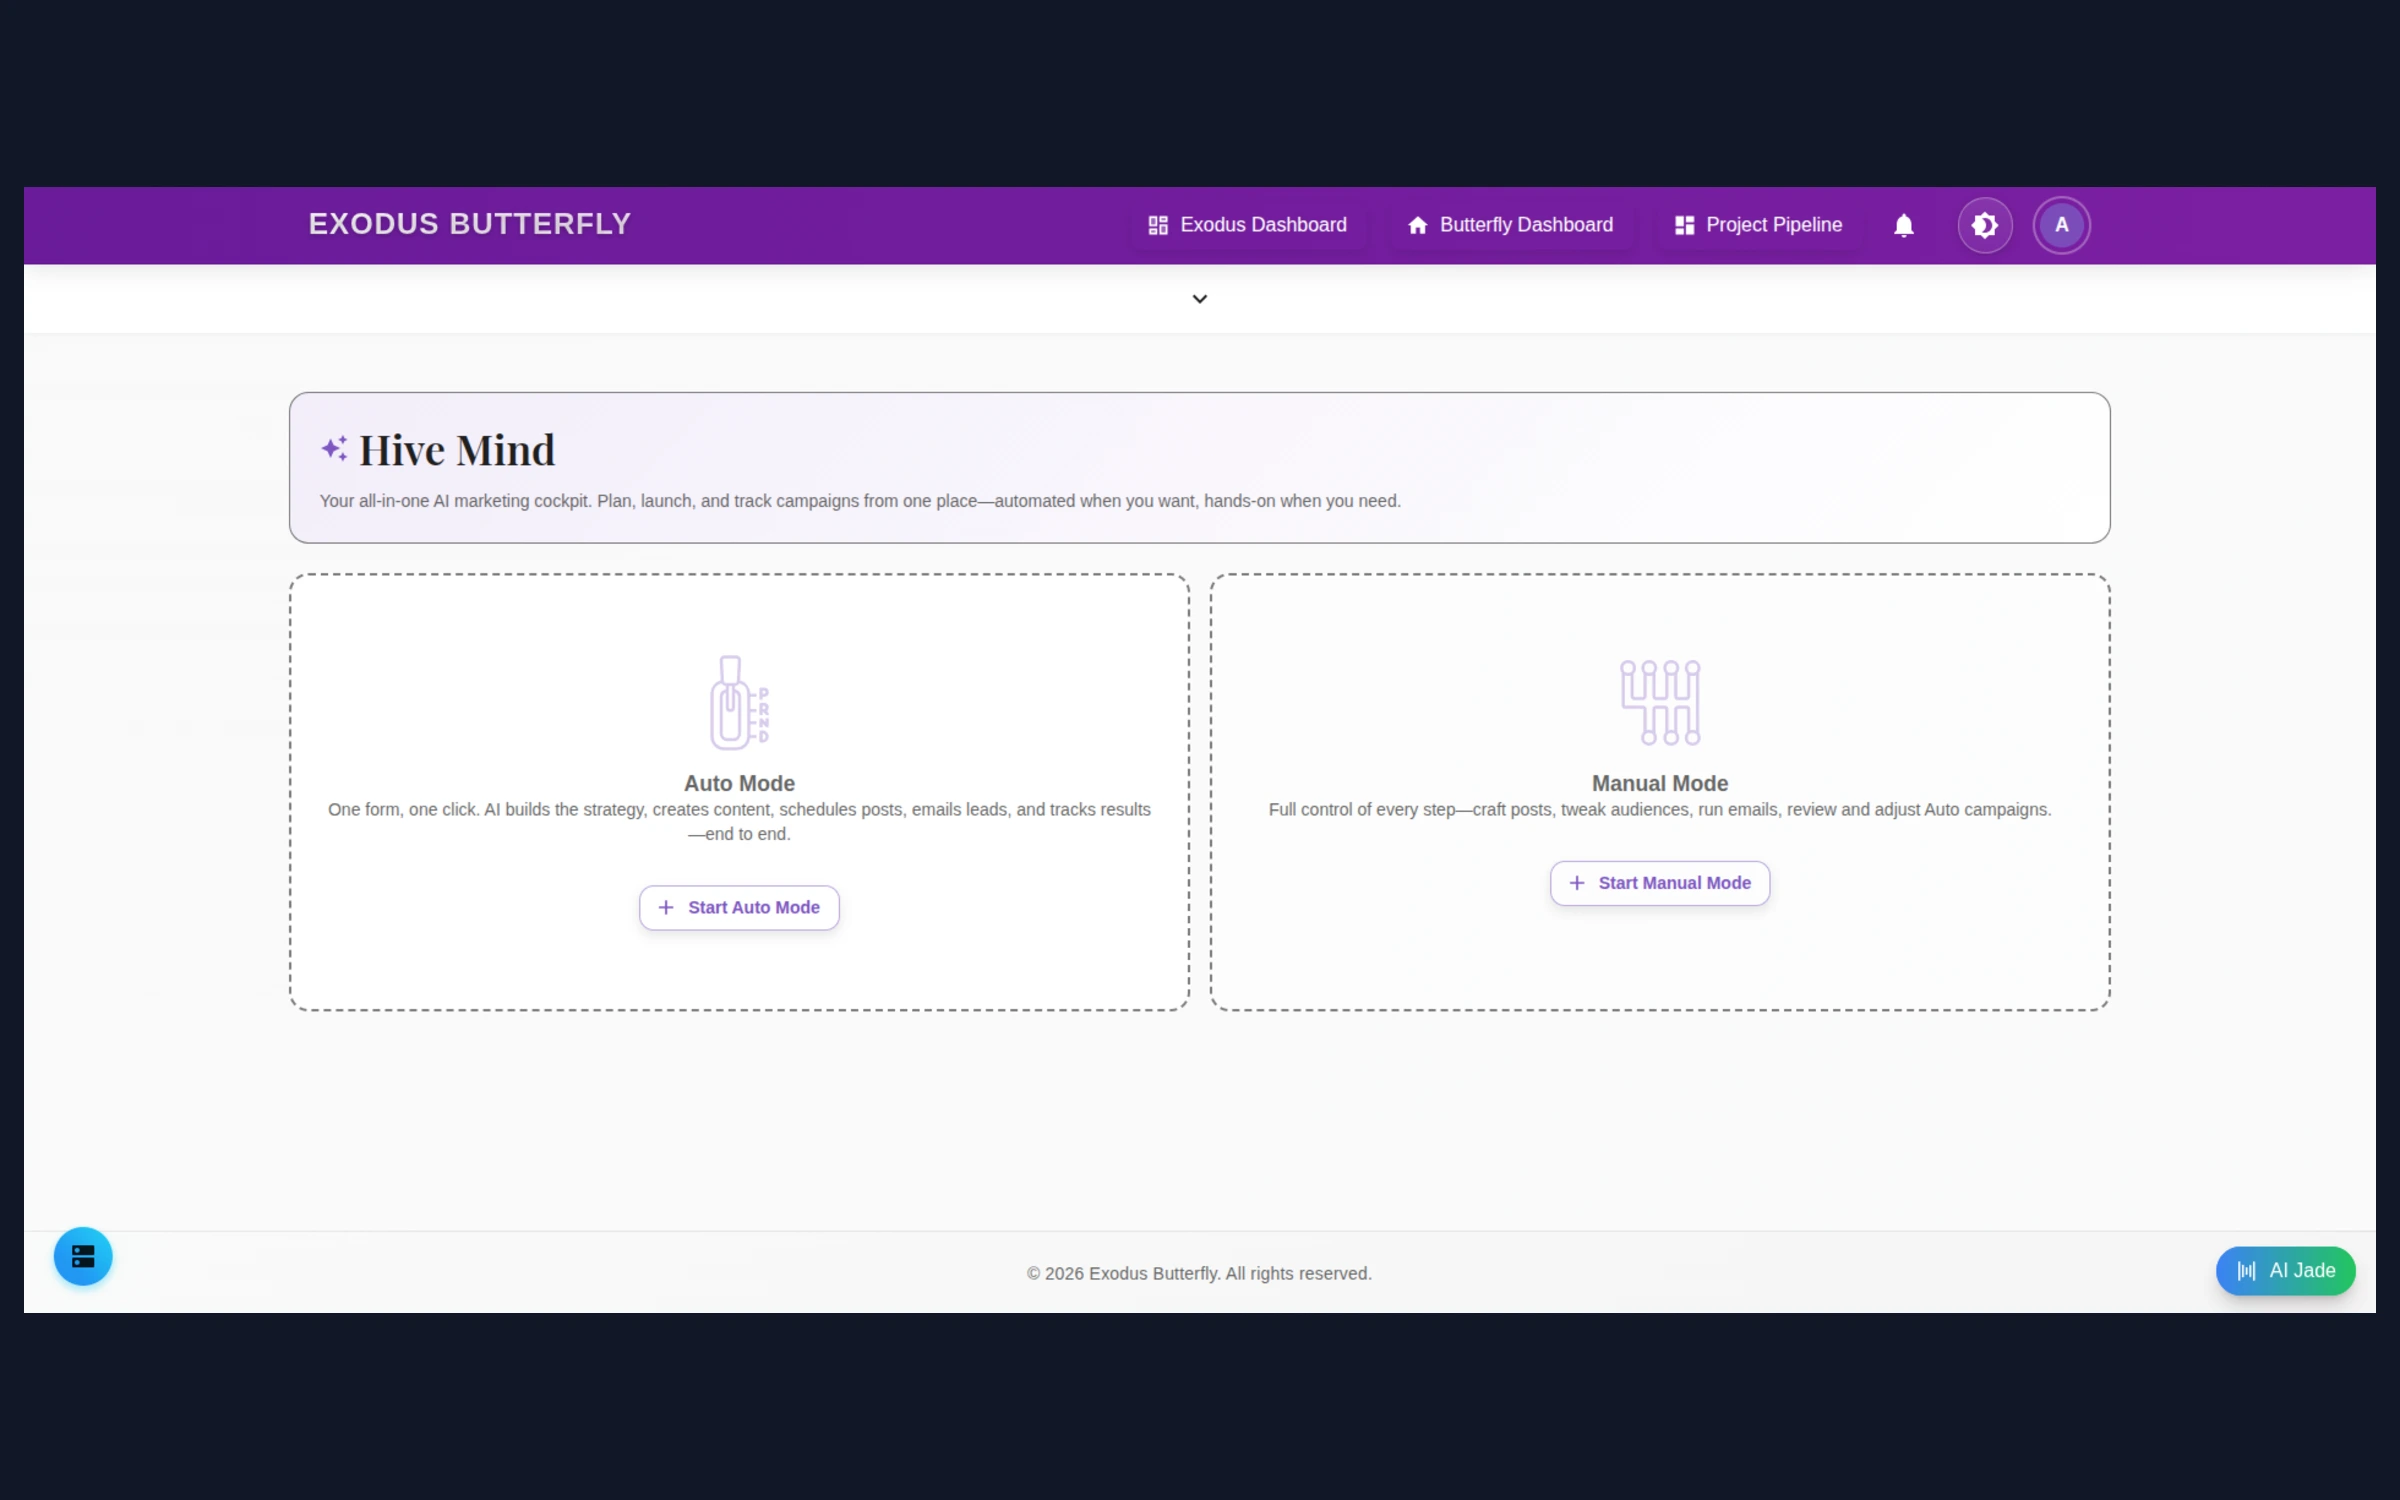Screen dimensions: 2400x1500
Task: Click the plus icon in Start Auto Mode
Action: coord(666,907)
